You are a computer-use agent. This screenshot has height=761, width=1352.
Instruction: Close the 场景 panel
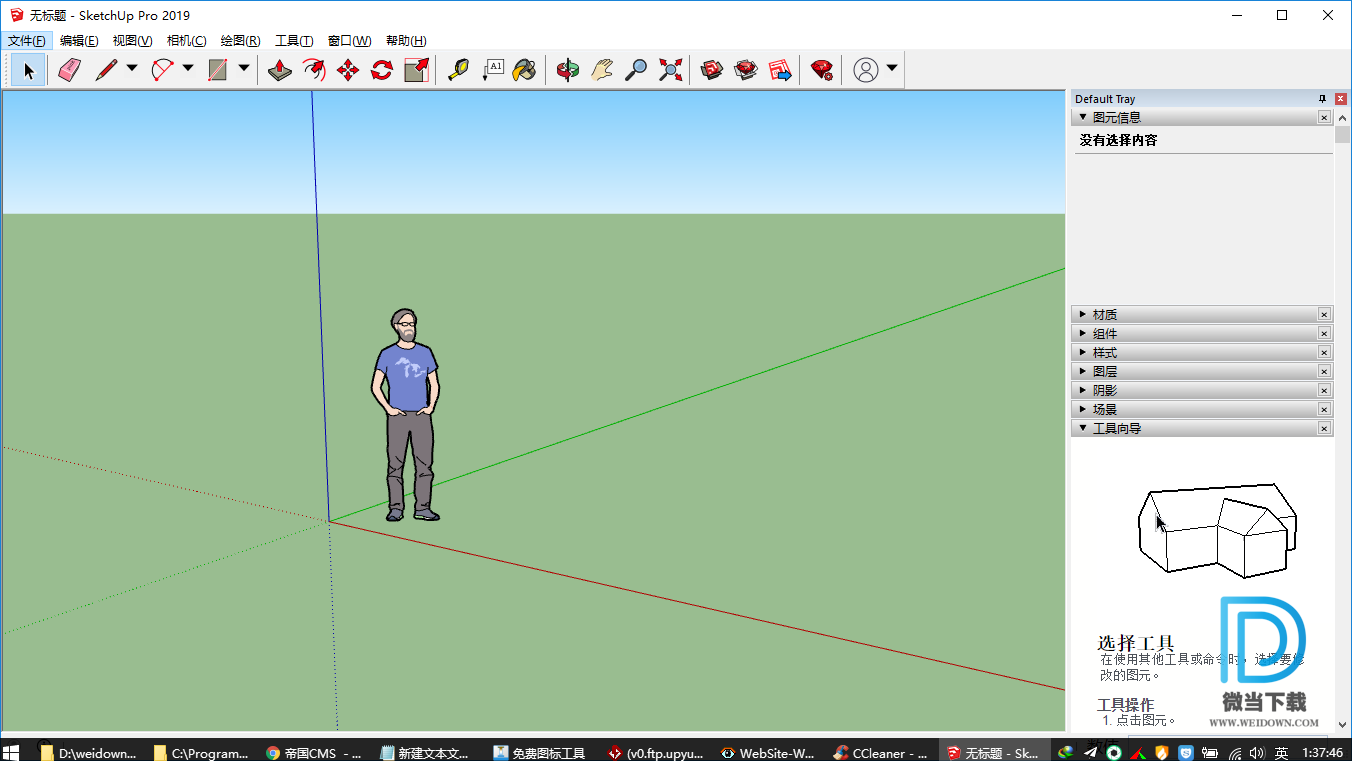1324,410
